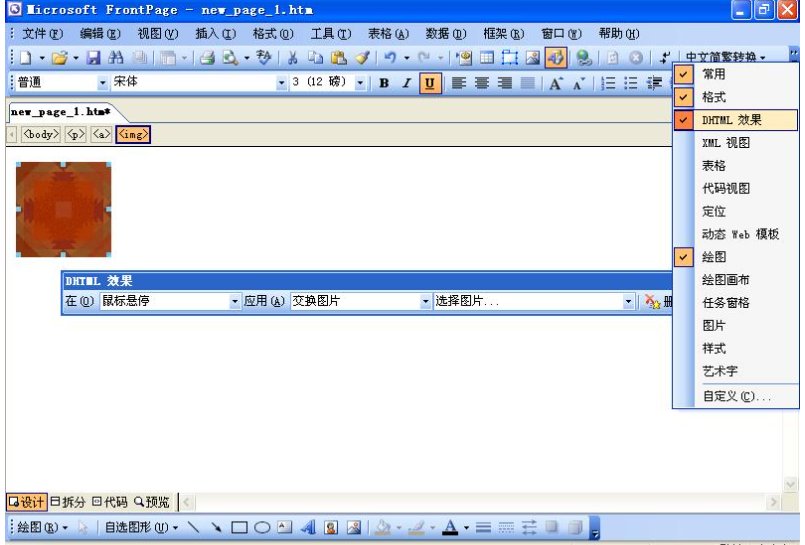The height and width of the screenshot is (545, 805).
Task: Select the Line drawing tool
Action: (x=193, y=527)
